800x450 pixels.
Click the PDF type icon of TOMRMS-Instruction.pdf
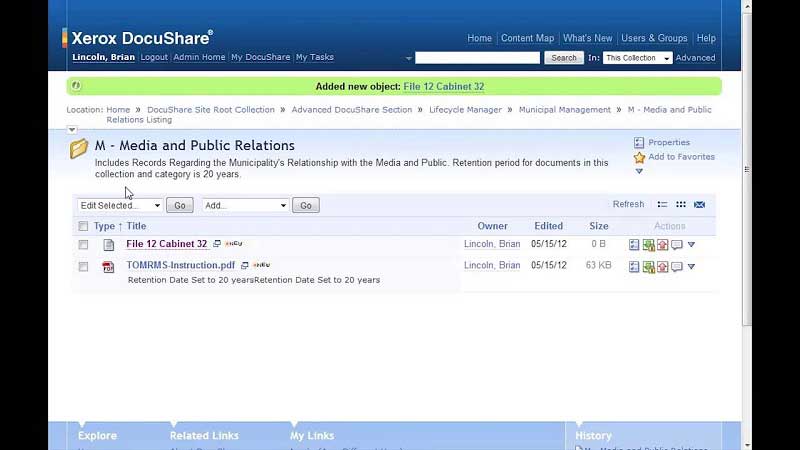[108, 266]
